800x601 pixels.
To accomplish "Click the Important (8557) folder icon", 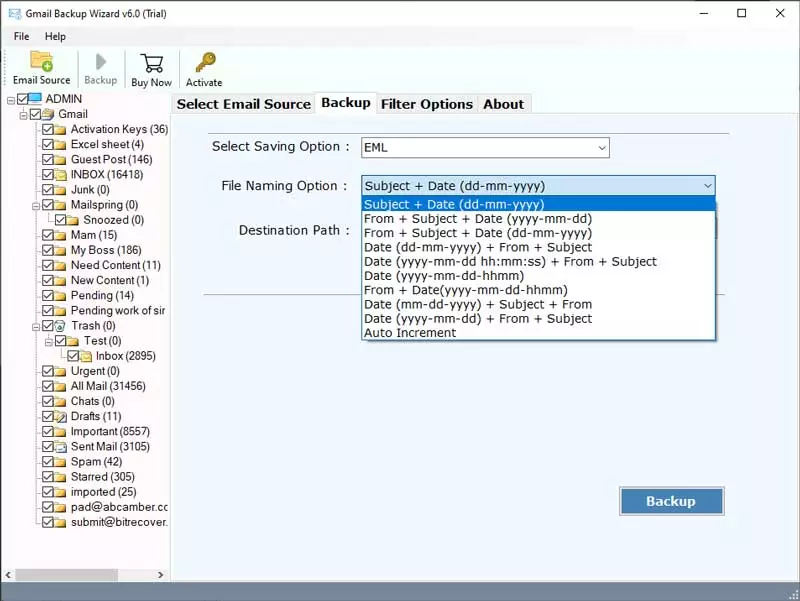I will tap(60, 432).
